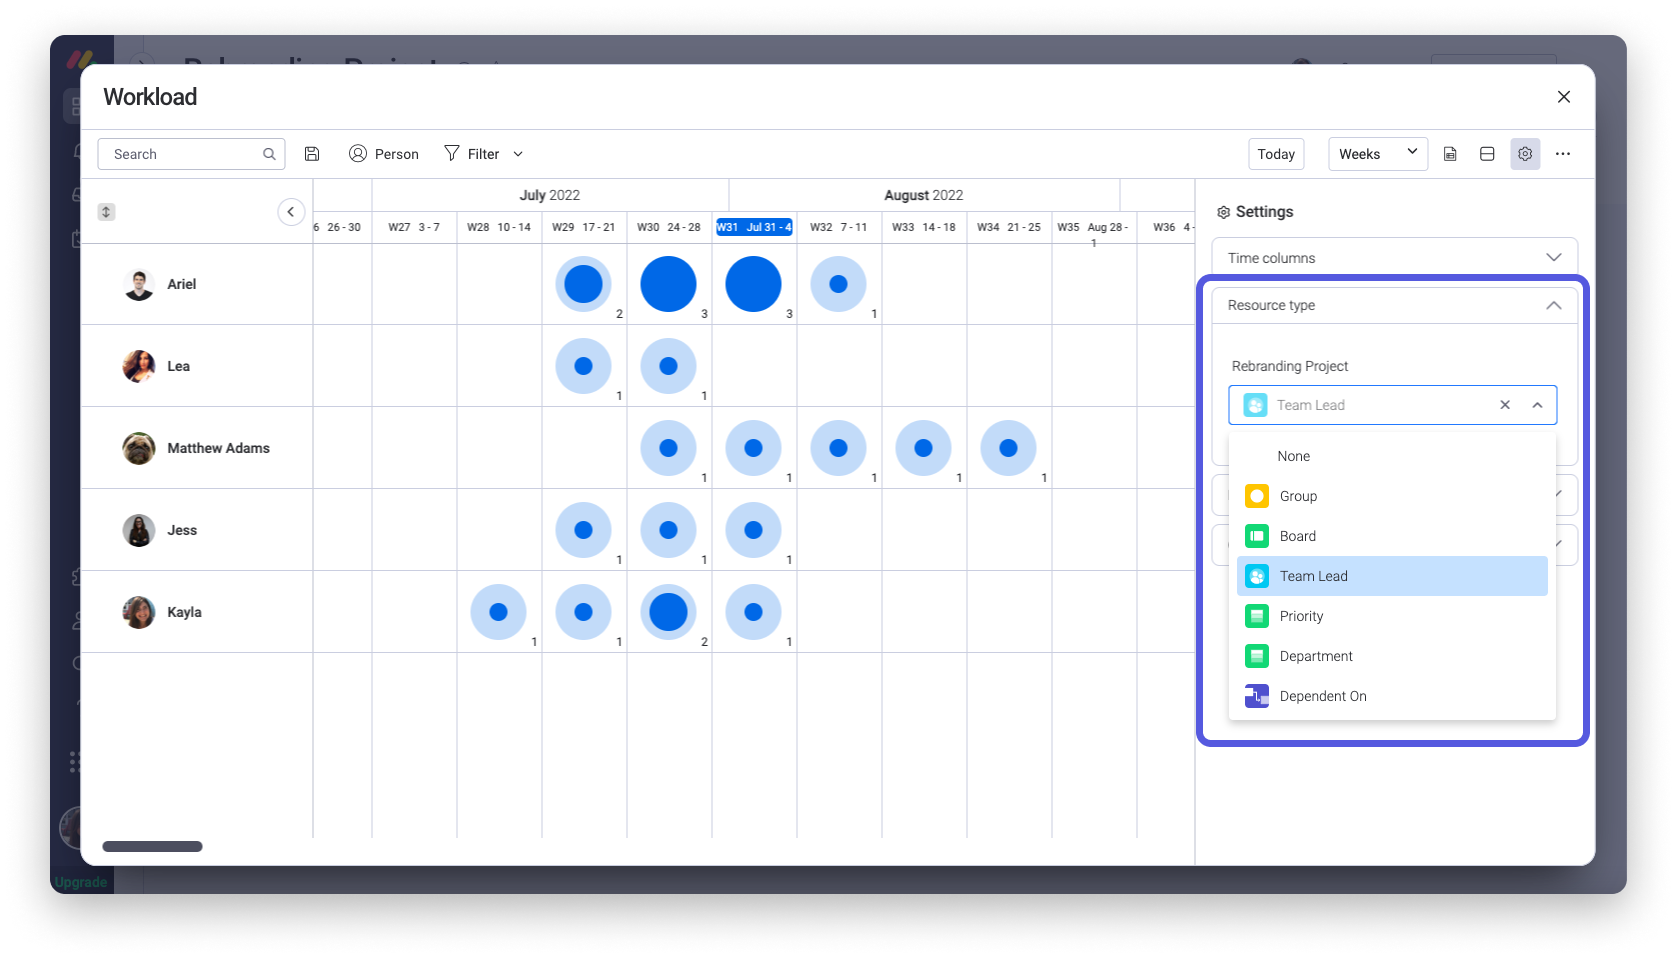This screenshot has height=959, width=1677.
Task: Select None in the resource list
Action: click(x=1392, y=456)
